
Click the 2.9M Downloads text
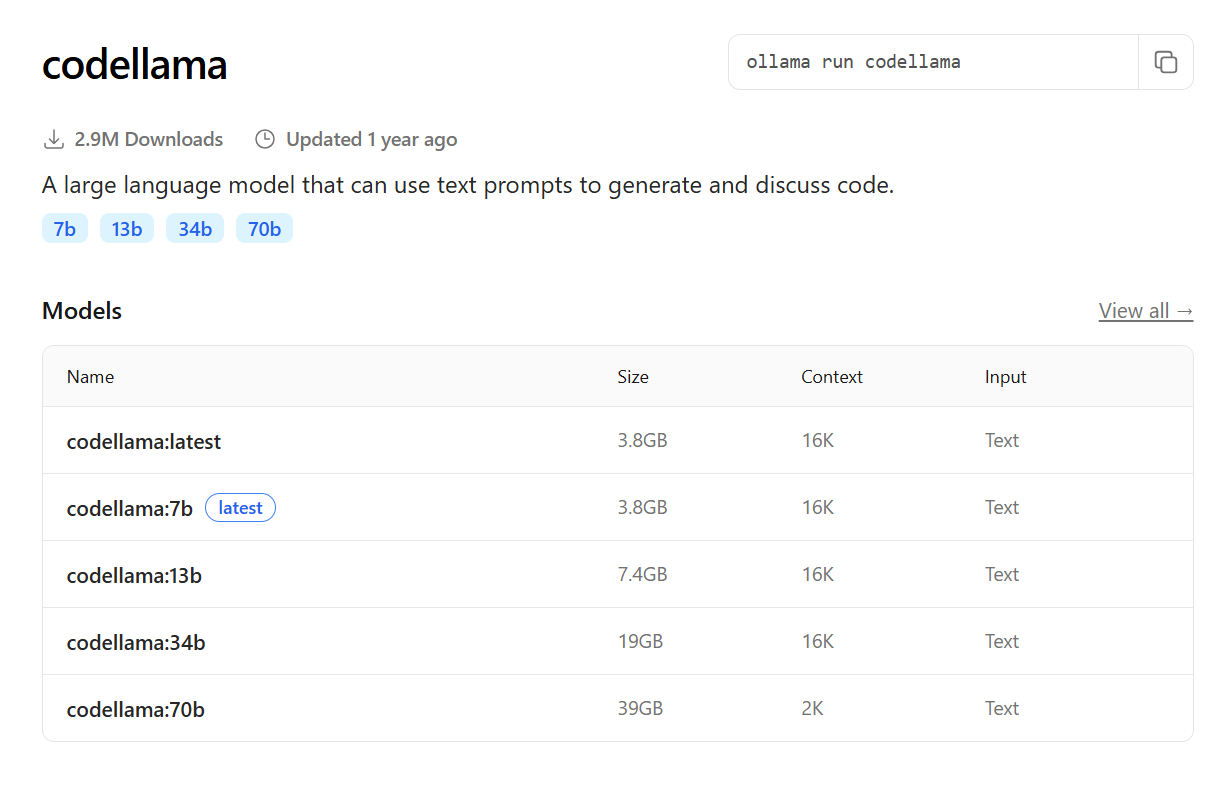pyautogui.click(x=149, y=140)
